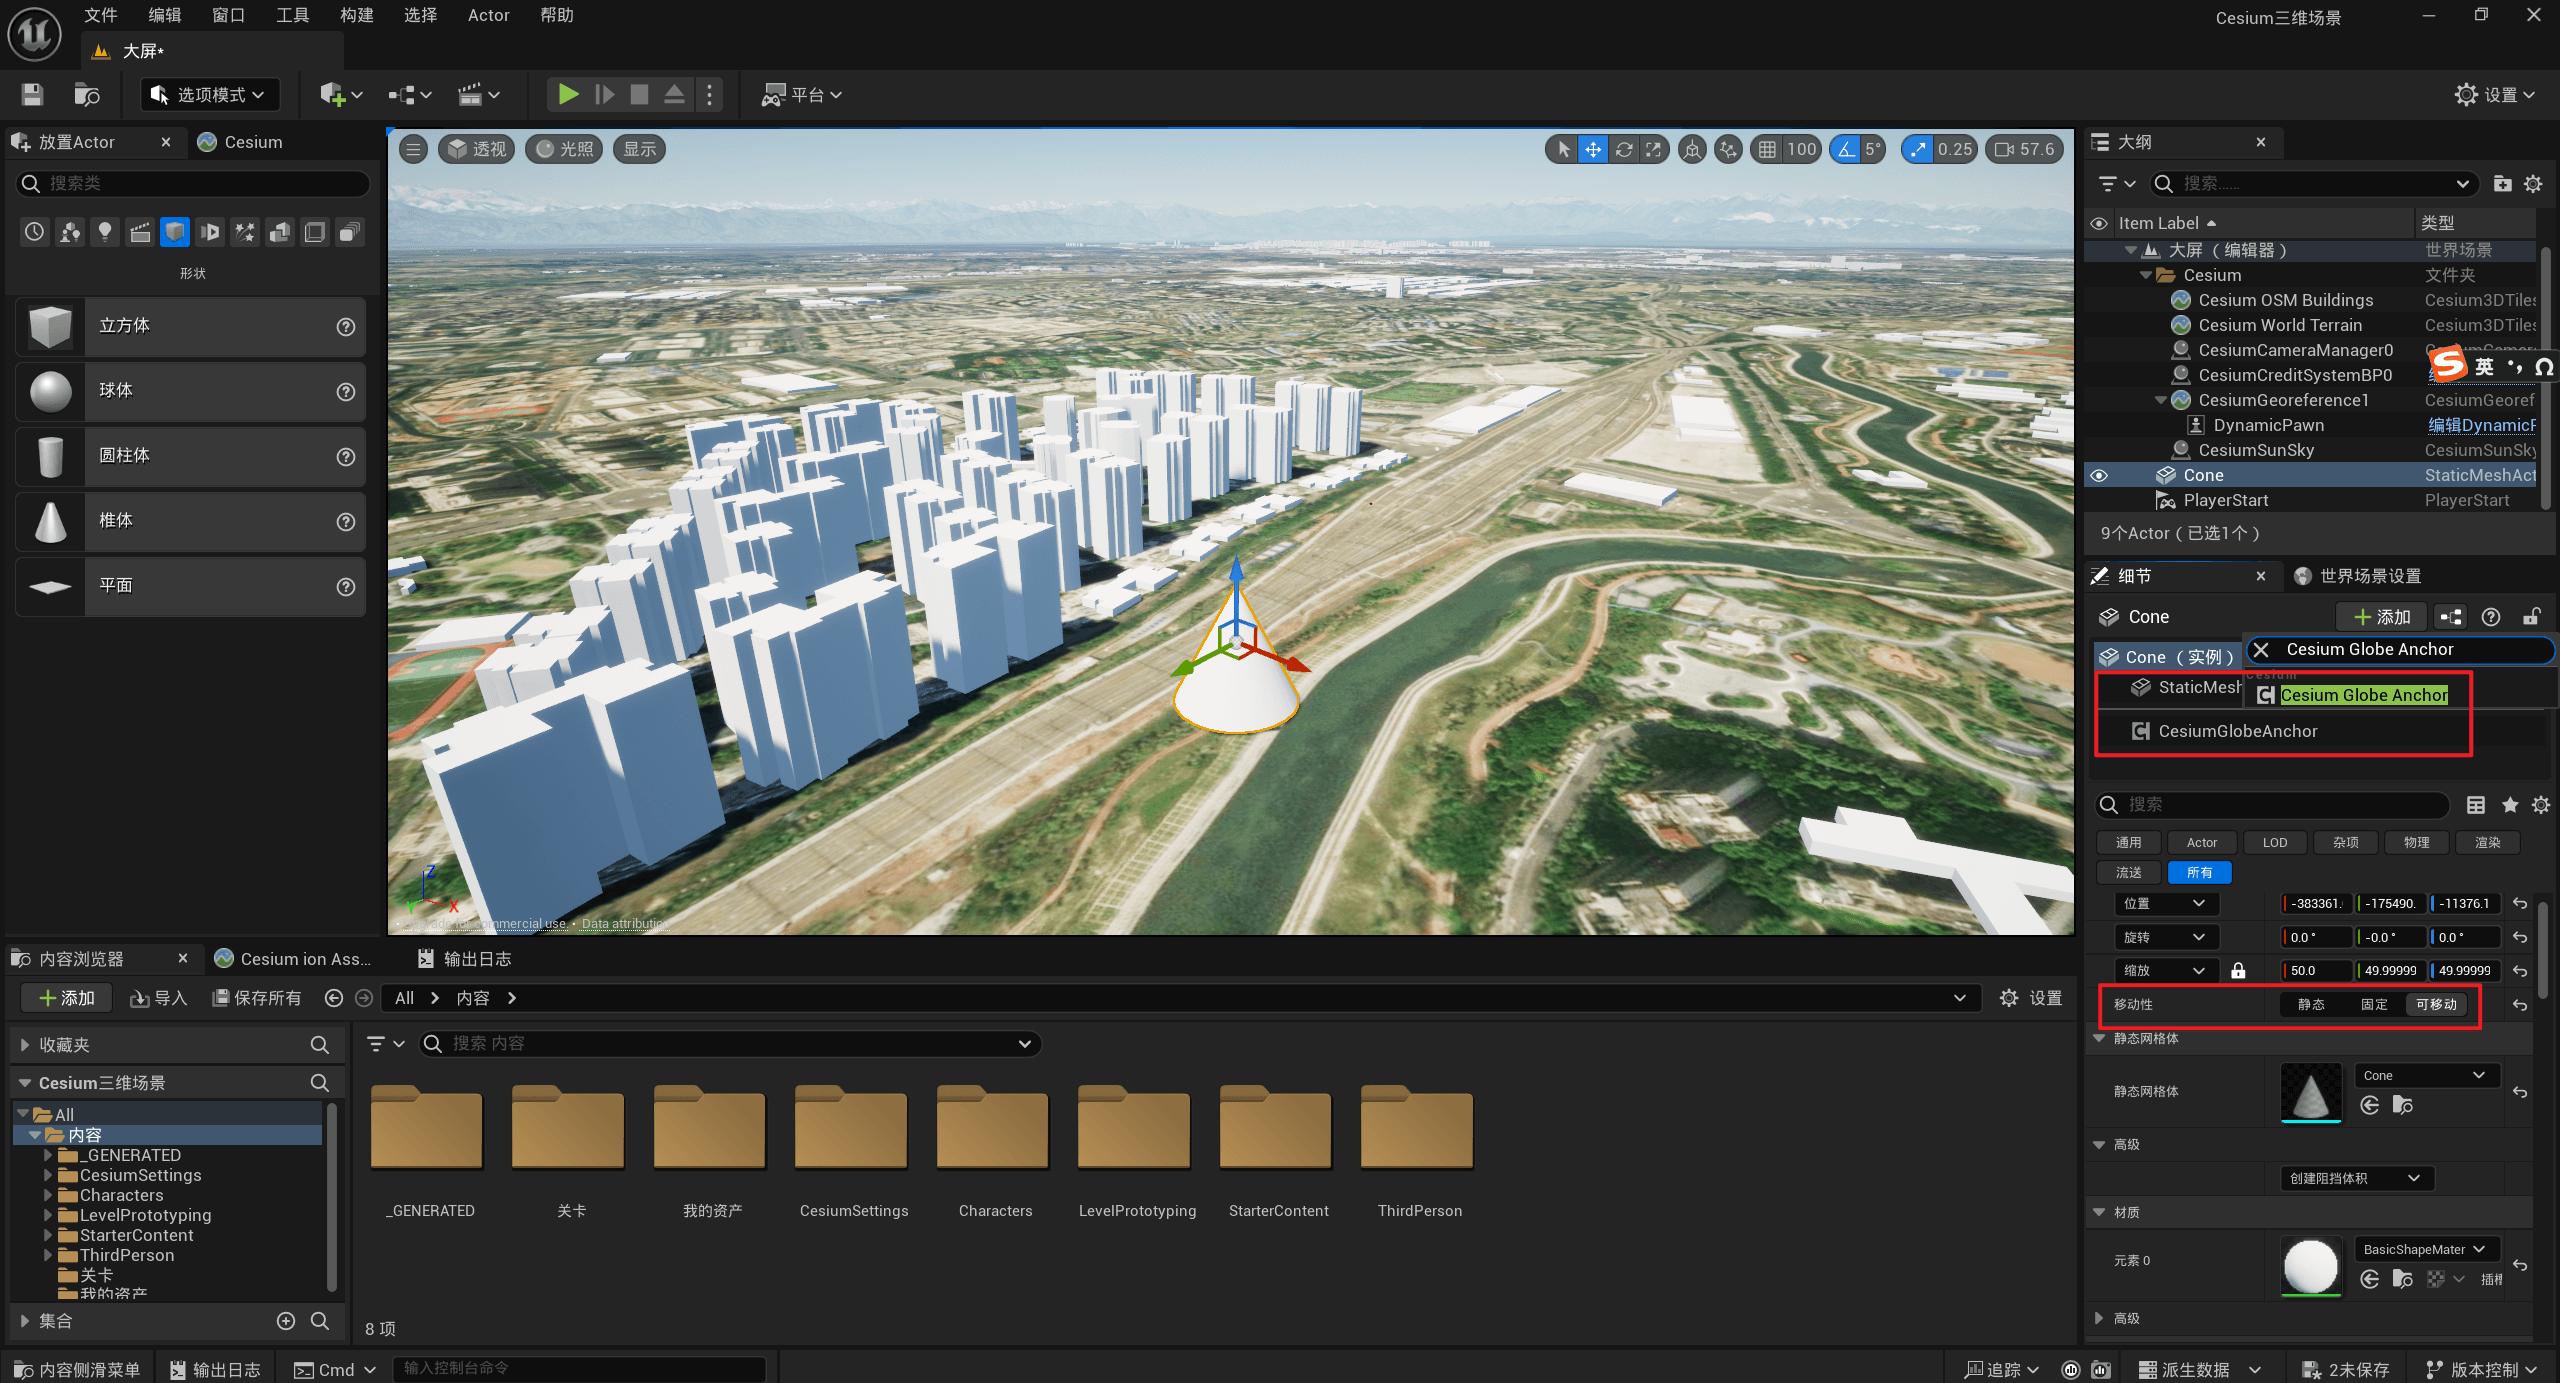Screen dimensions: 2560x1383
Task: Switch to the Cesium panel tab
Action: [x=241, y=142]
